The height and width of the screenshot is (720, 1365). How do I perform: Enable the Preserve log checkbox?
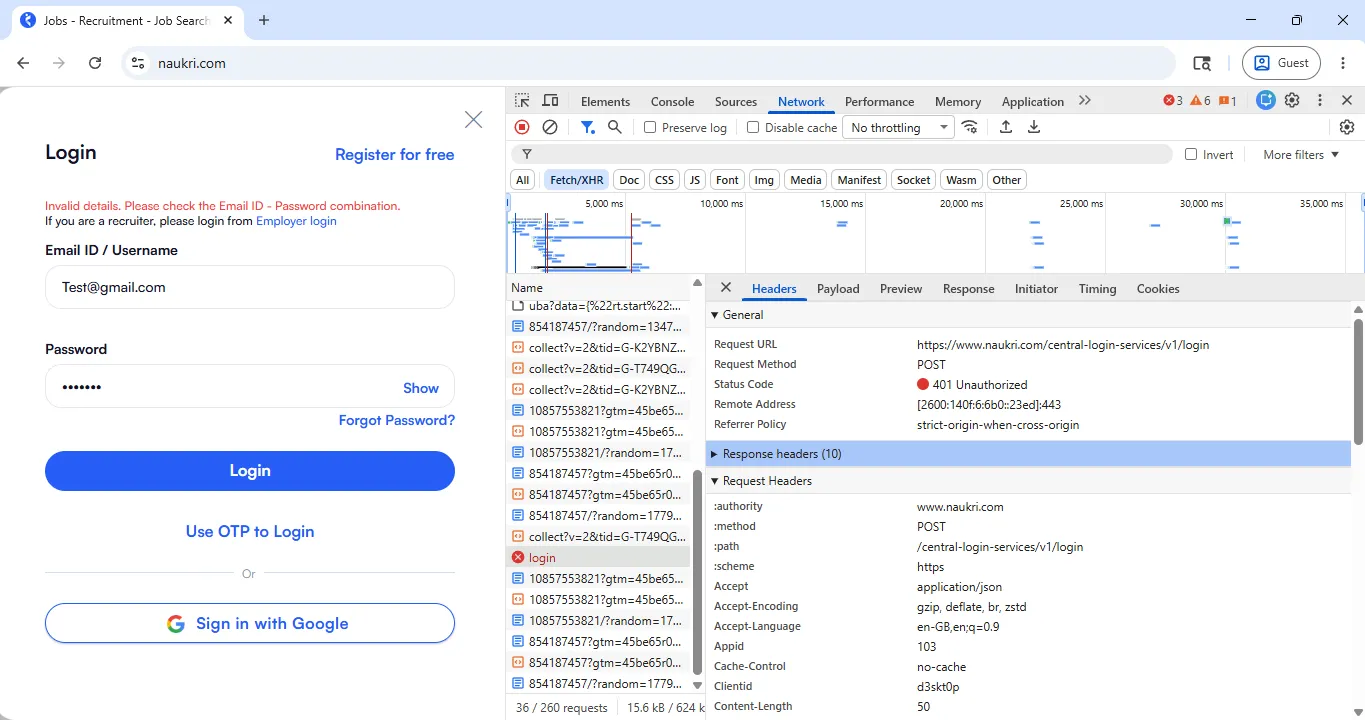pos(650,127)
